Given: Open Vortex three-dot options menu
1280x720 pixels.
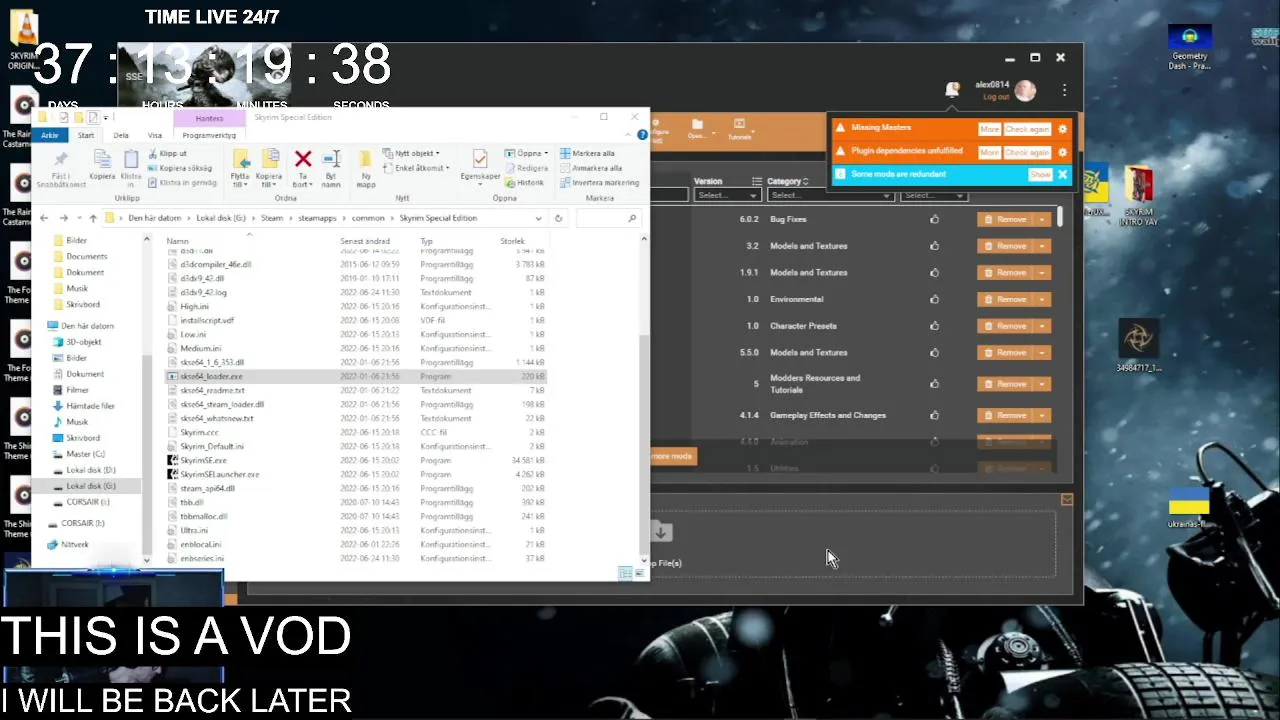Looking at the screenshot, I should click(x=1064, y=90).
